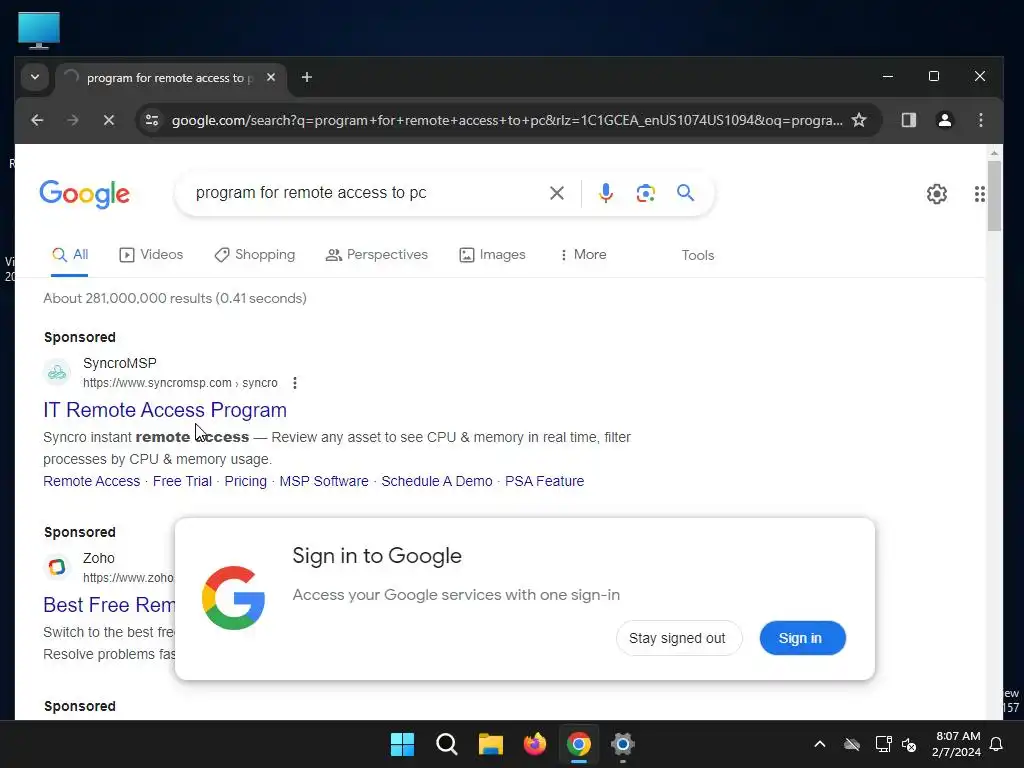Select 'This PC' desktop icon
This screenshot has height=768, width=1024.
(39, 31)
